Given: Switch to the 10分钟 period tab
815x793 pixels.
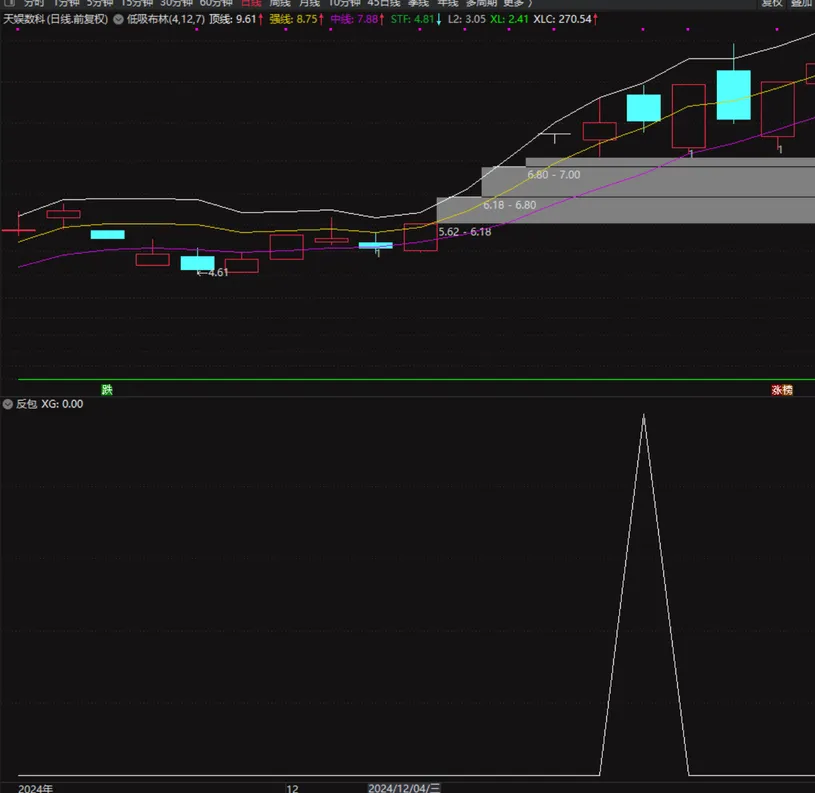Looking at the screenshot, I should coord(344,3).
